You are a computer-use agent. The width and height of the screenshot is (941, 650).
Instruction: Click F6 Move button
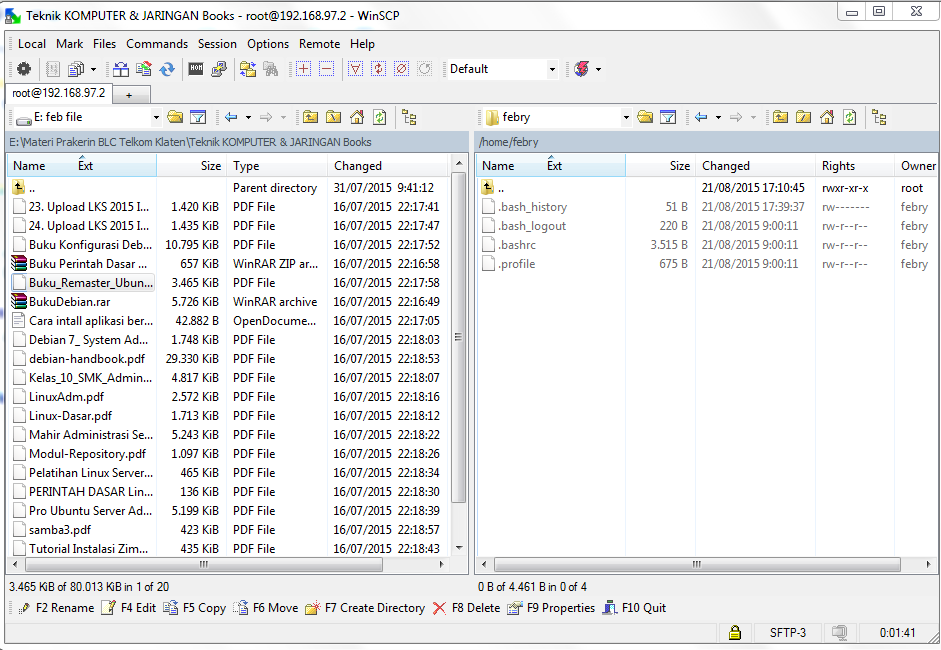[x=265, y=608]
